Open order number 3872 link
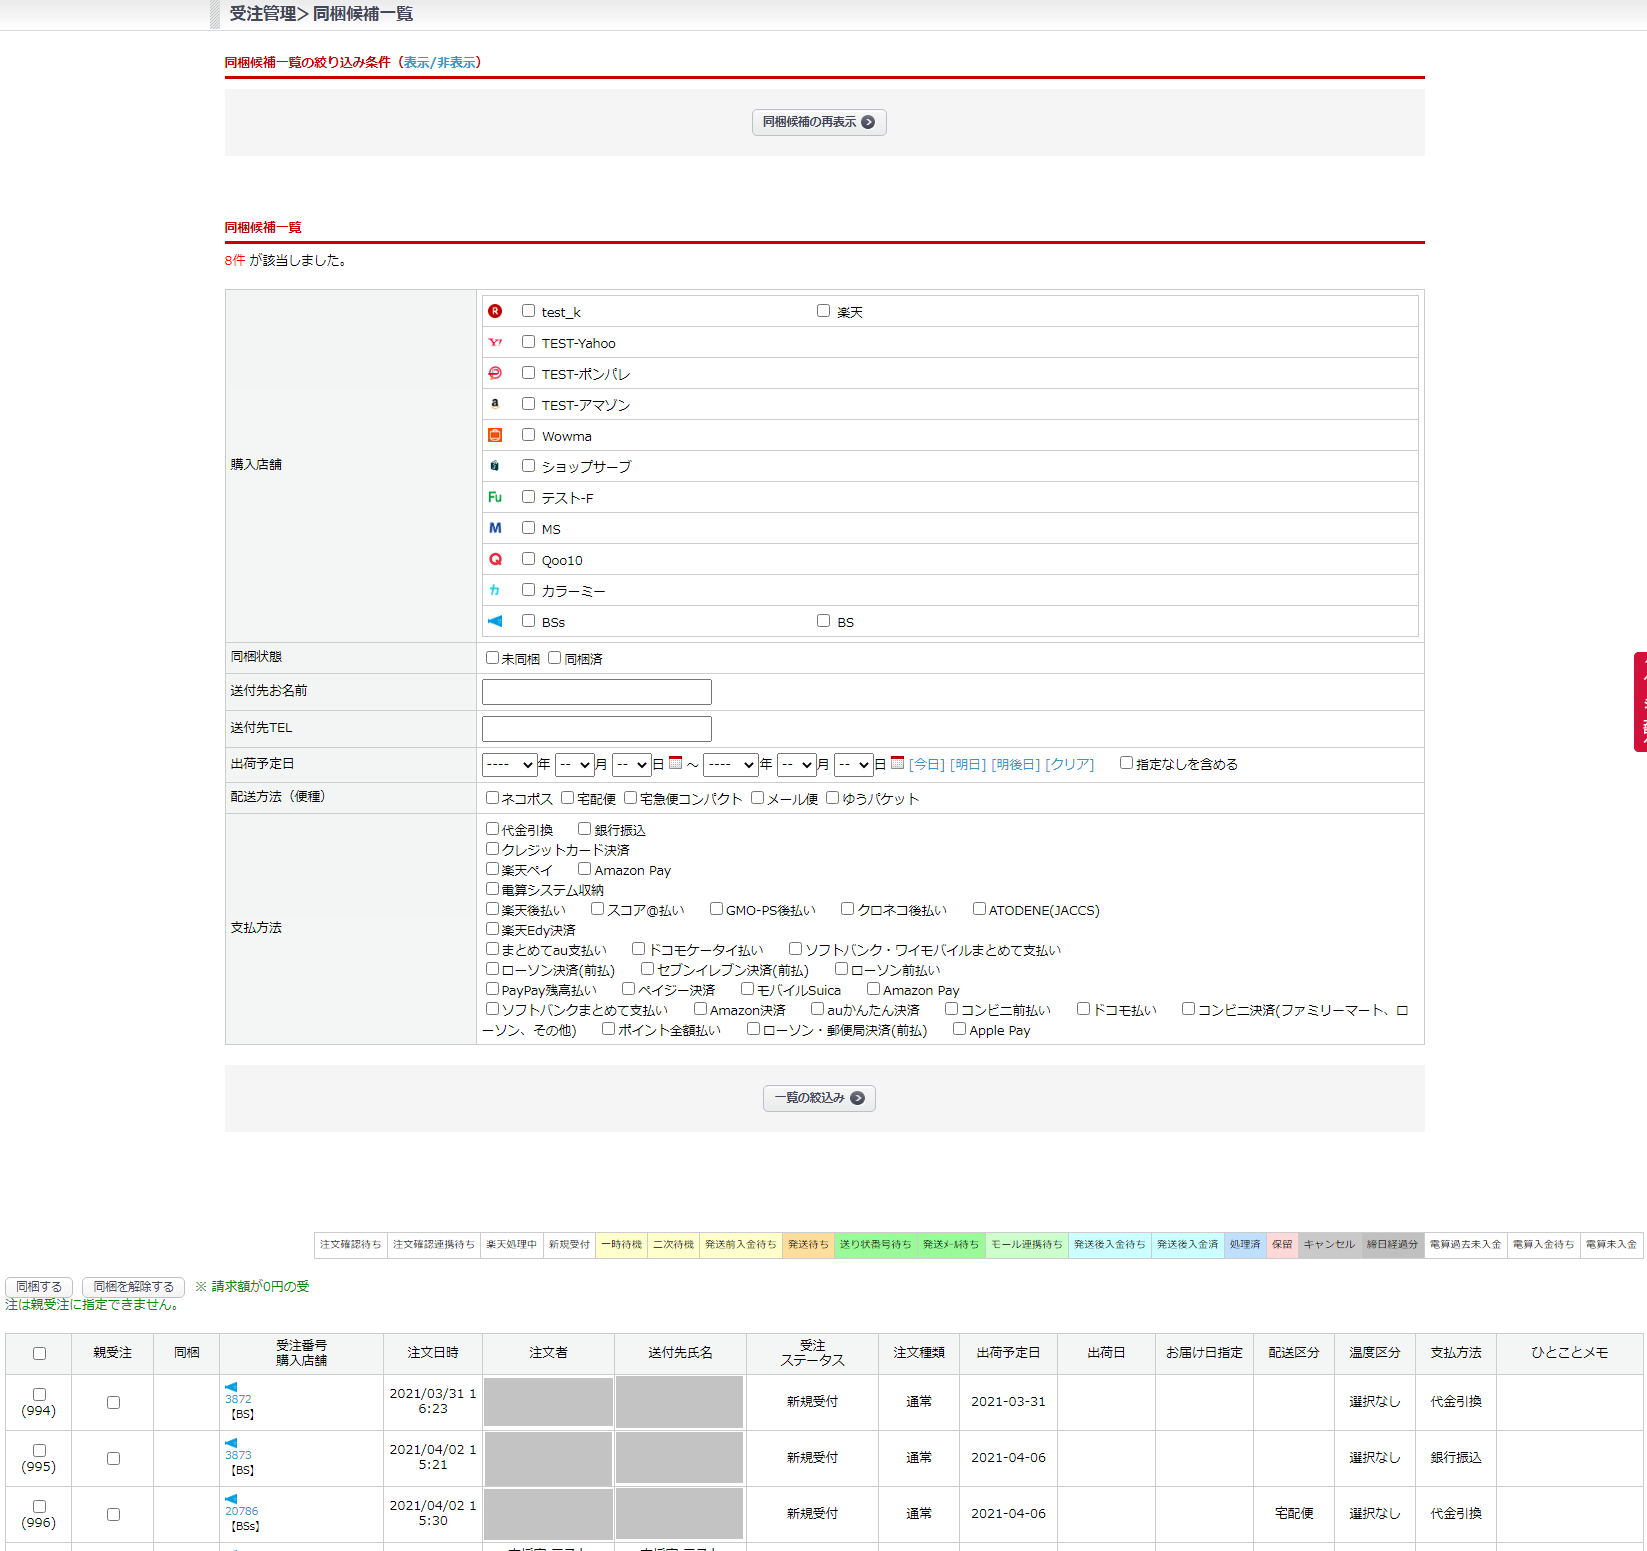 coord(238,1399)
